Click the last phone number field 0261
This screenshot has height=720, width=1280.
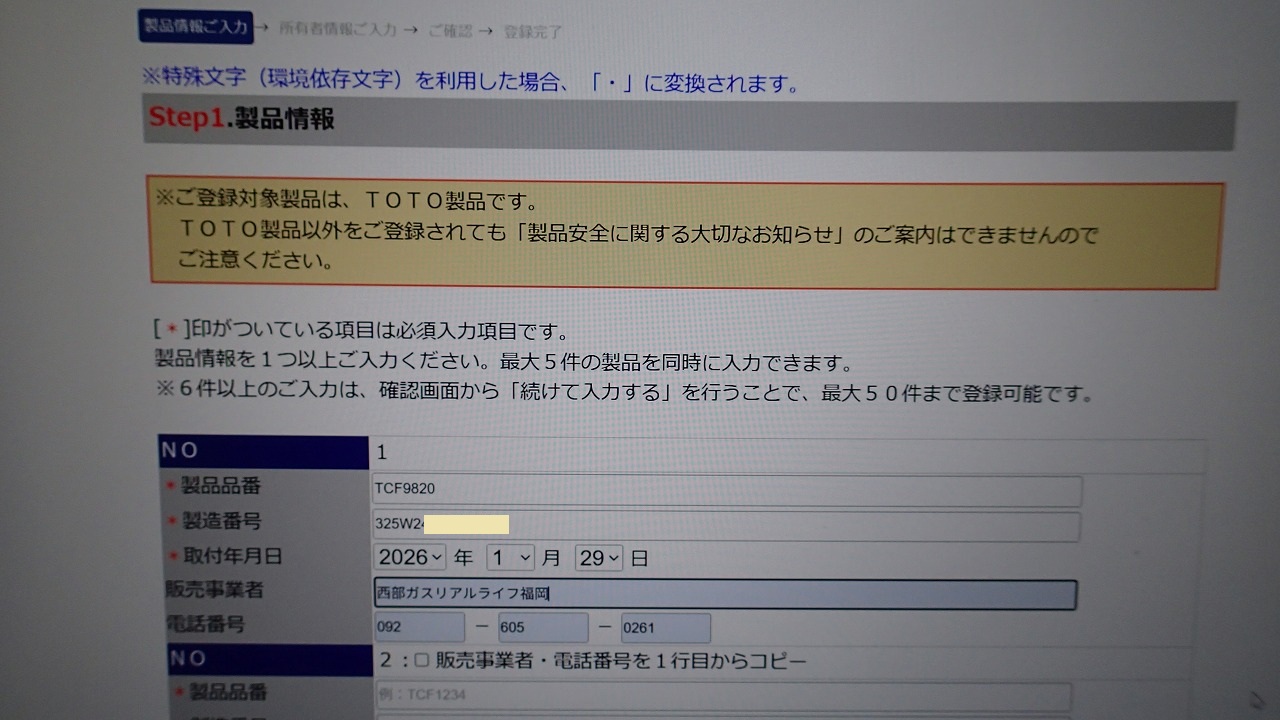[665, 628]
